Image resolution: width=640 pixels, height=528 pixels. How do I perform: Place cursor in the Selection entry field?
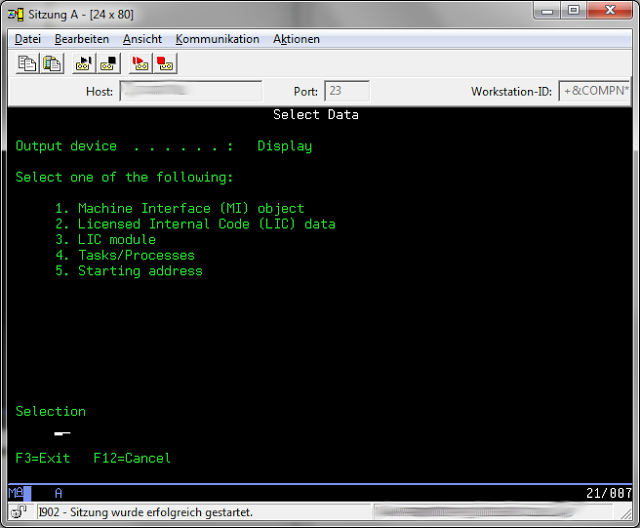pyautogui.click(x=62, y=433)
